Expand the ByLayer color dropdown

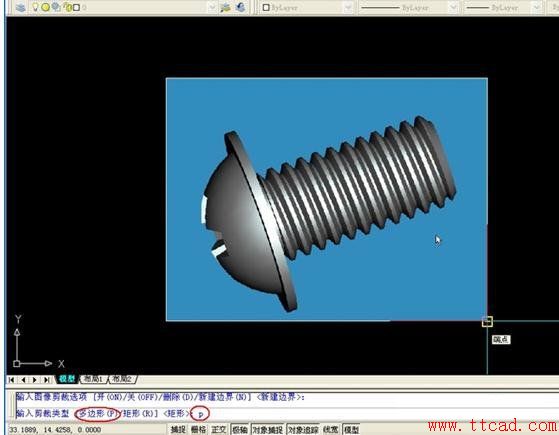point(348,7)
